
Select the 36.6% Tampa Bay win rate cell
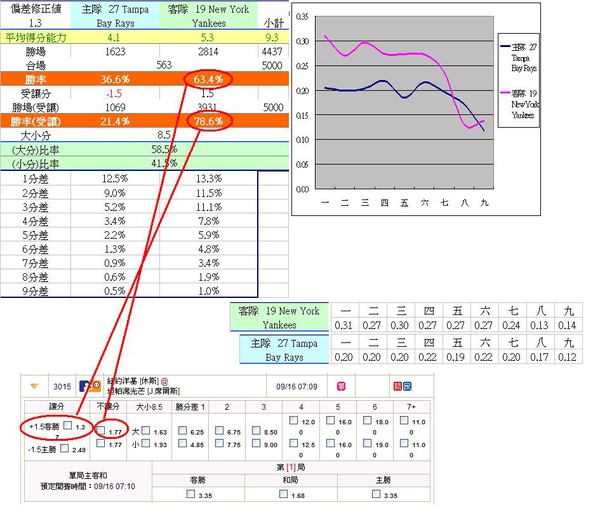point(115,79)
